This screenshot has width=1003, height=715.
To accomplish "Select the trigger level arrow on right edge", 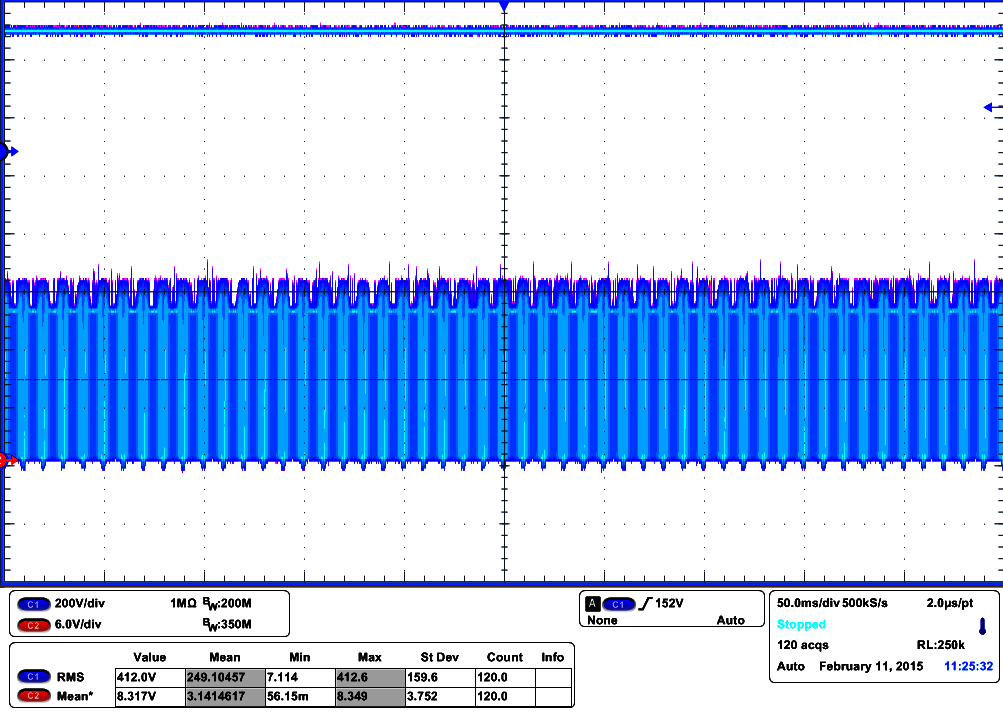I will click(992, 107).
